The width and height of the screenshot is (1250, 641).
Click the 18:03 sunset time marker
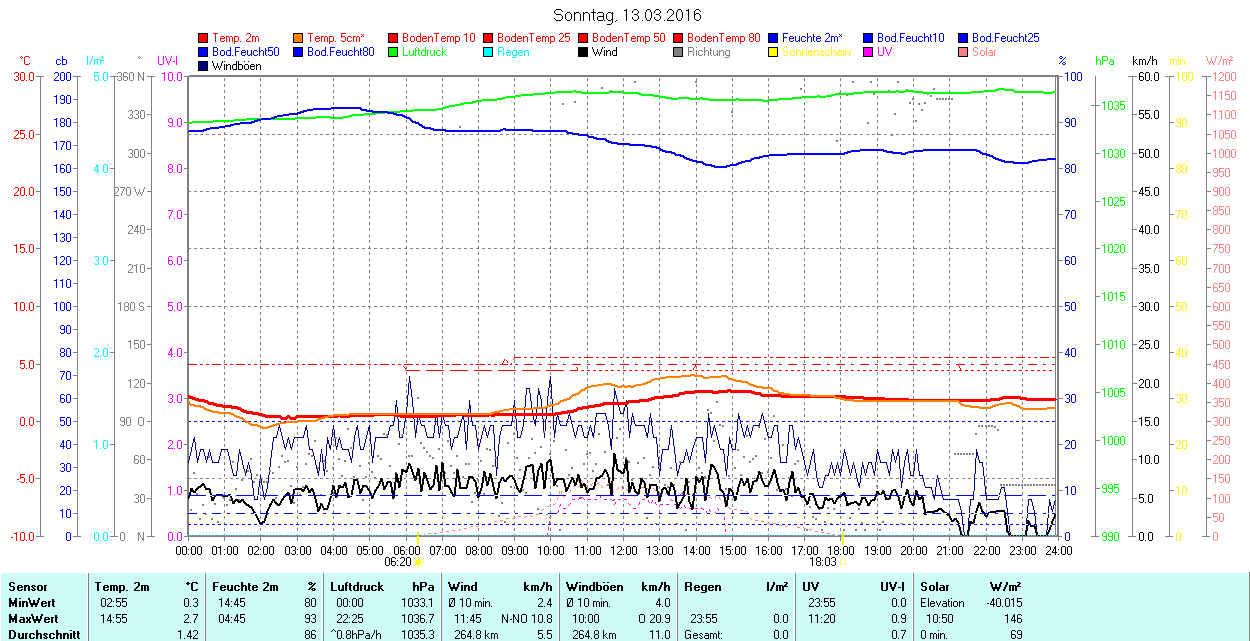pos(821,563)
